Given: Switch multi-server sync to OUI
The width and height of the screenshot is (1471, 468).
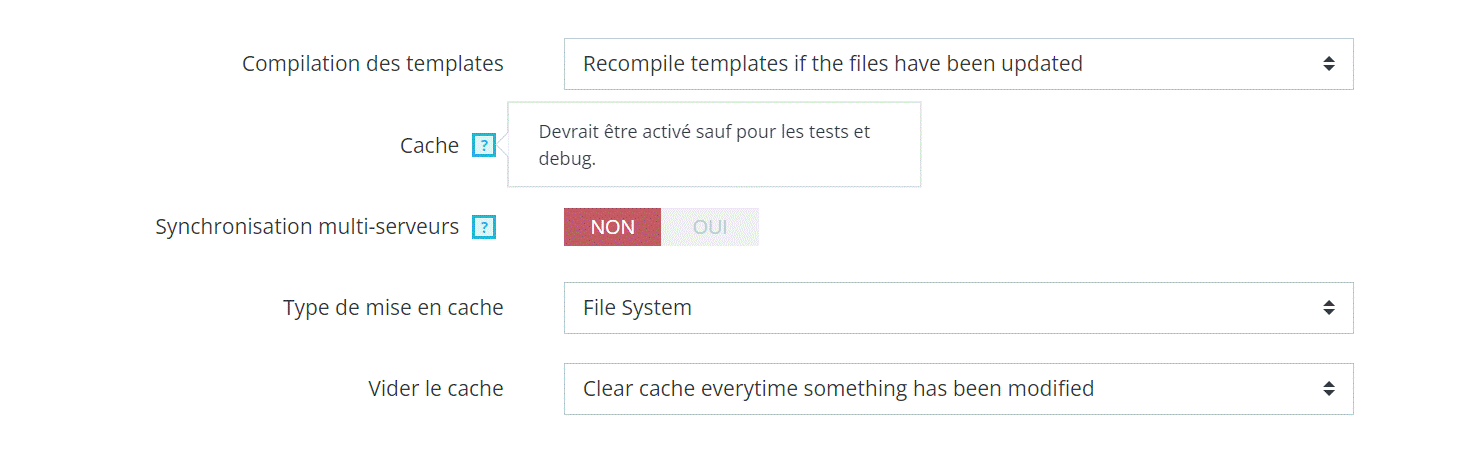Looking at the screenshot, I should 710,227.
